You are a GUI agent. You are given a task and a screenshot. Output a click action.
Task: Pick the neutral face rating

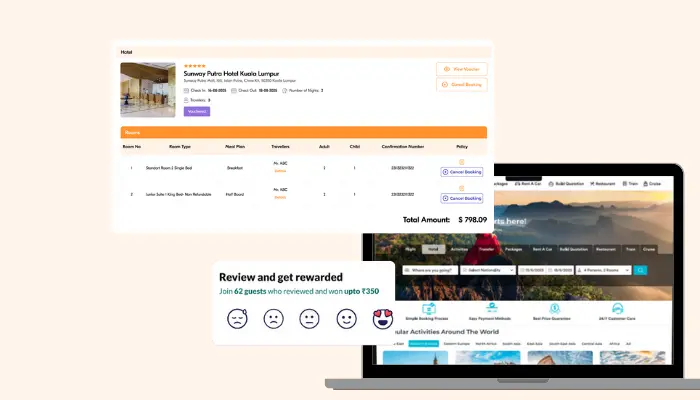pos(309,319)
